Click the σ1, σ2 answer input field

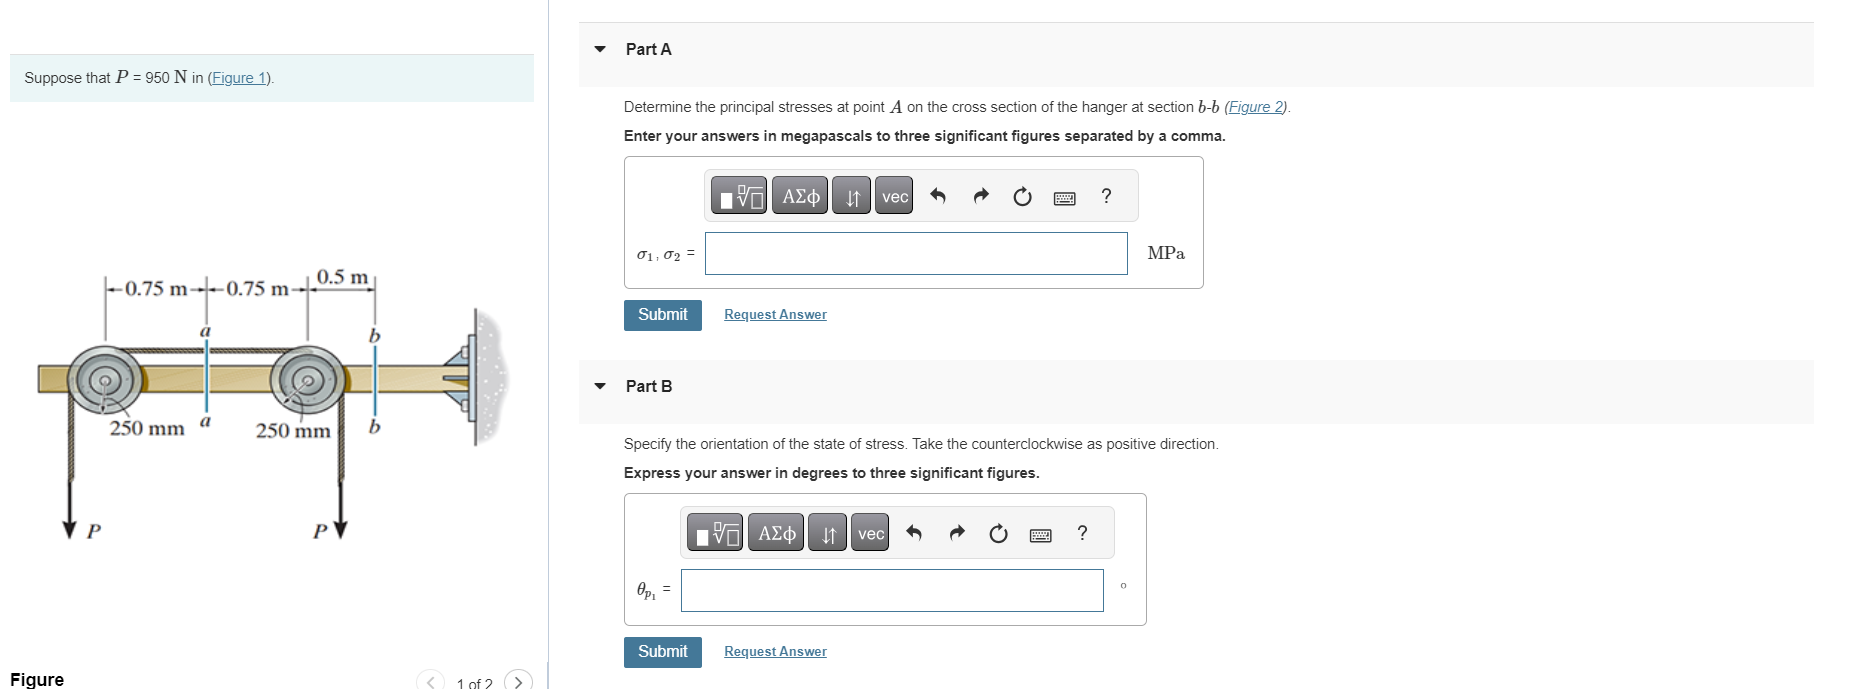click(x=915, y=253)
